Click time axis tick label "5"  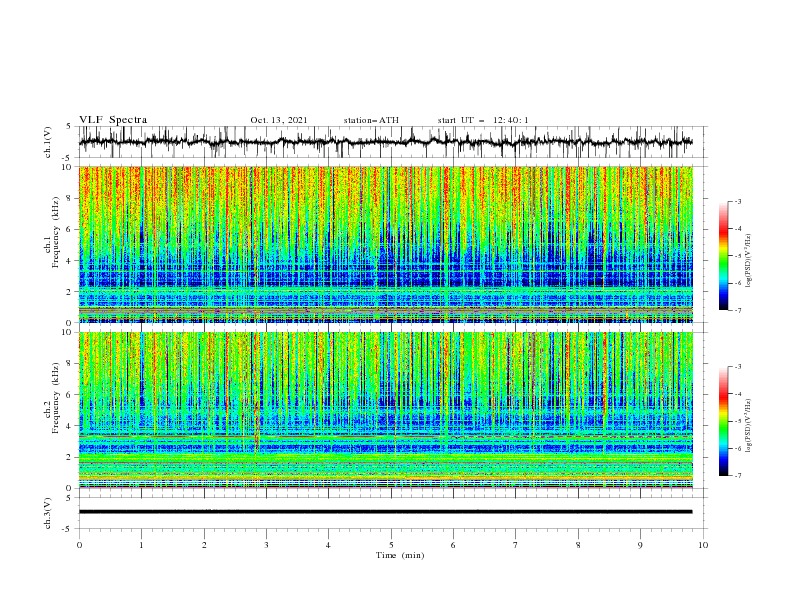[391, 545]
